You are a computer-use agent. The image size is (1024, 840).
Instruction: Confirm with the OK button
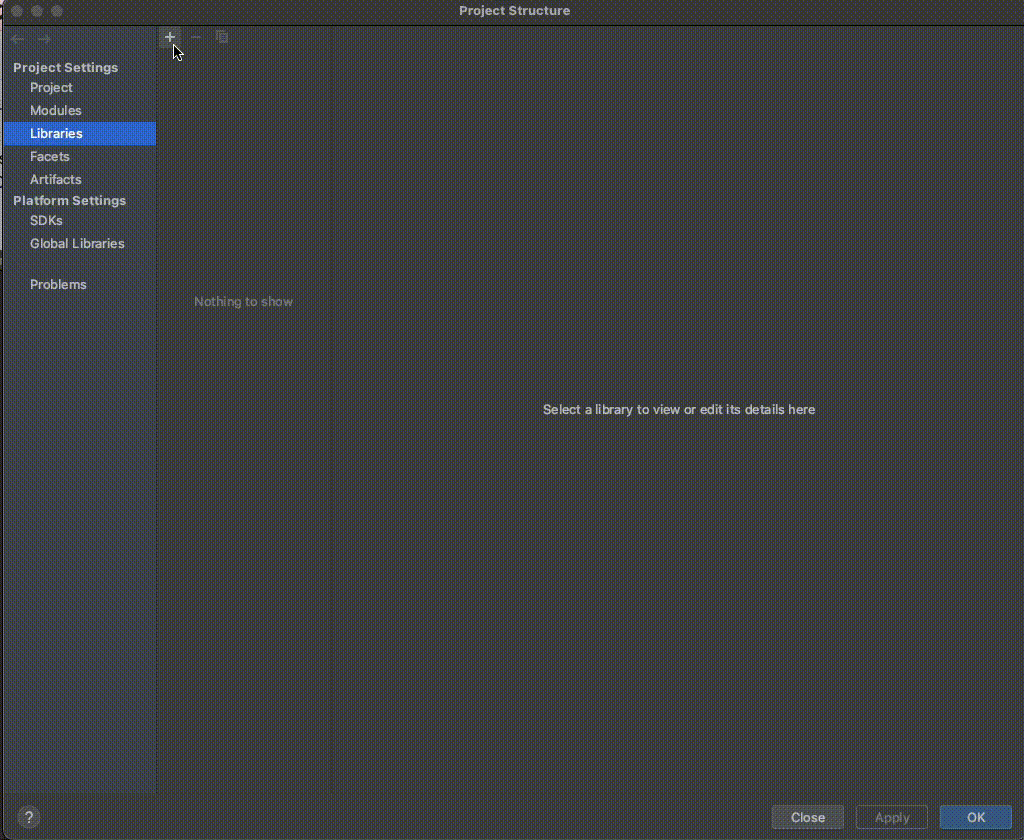click(x=976, y=817)
